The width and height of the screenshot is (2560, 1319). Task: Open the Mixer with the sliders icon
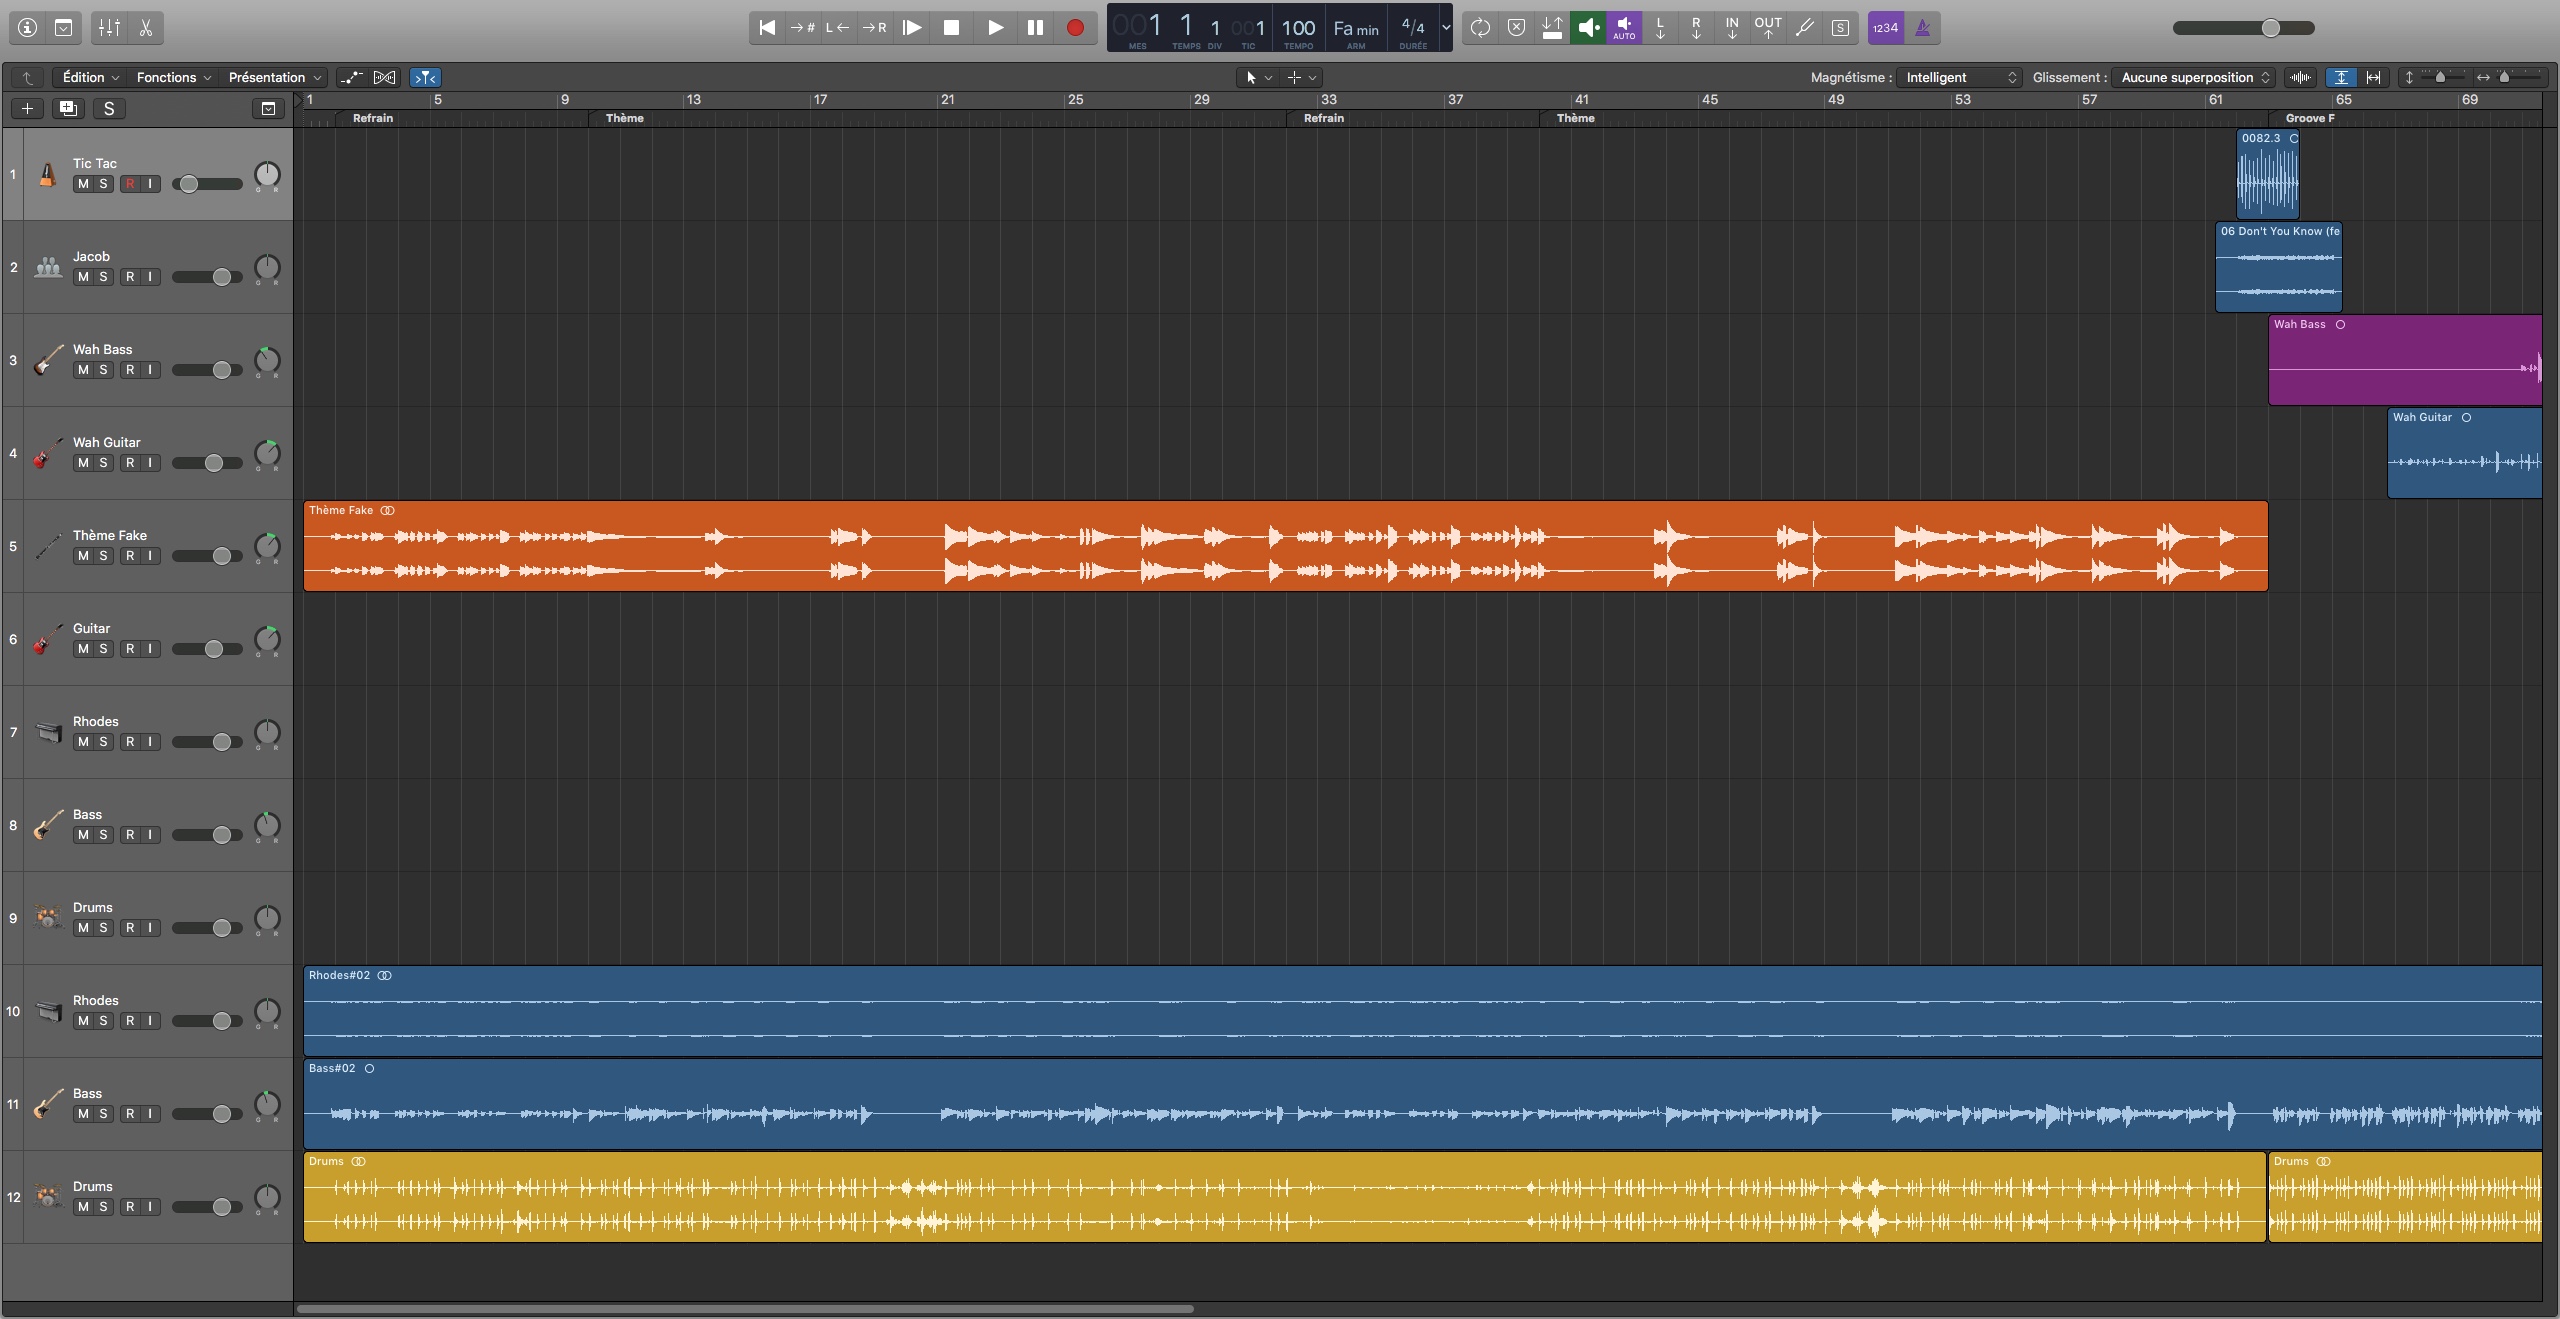point(109,28)
